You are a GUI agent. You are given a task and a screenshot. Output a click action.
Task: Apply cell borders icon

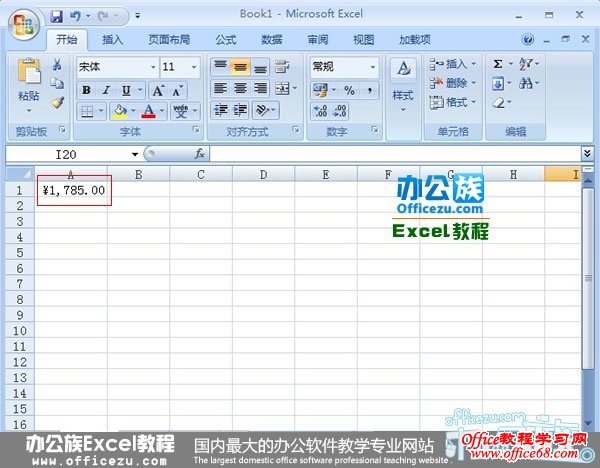(x=87, y=111)
